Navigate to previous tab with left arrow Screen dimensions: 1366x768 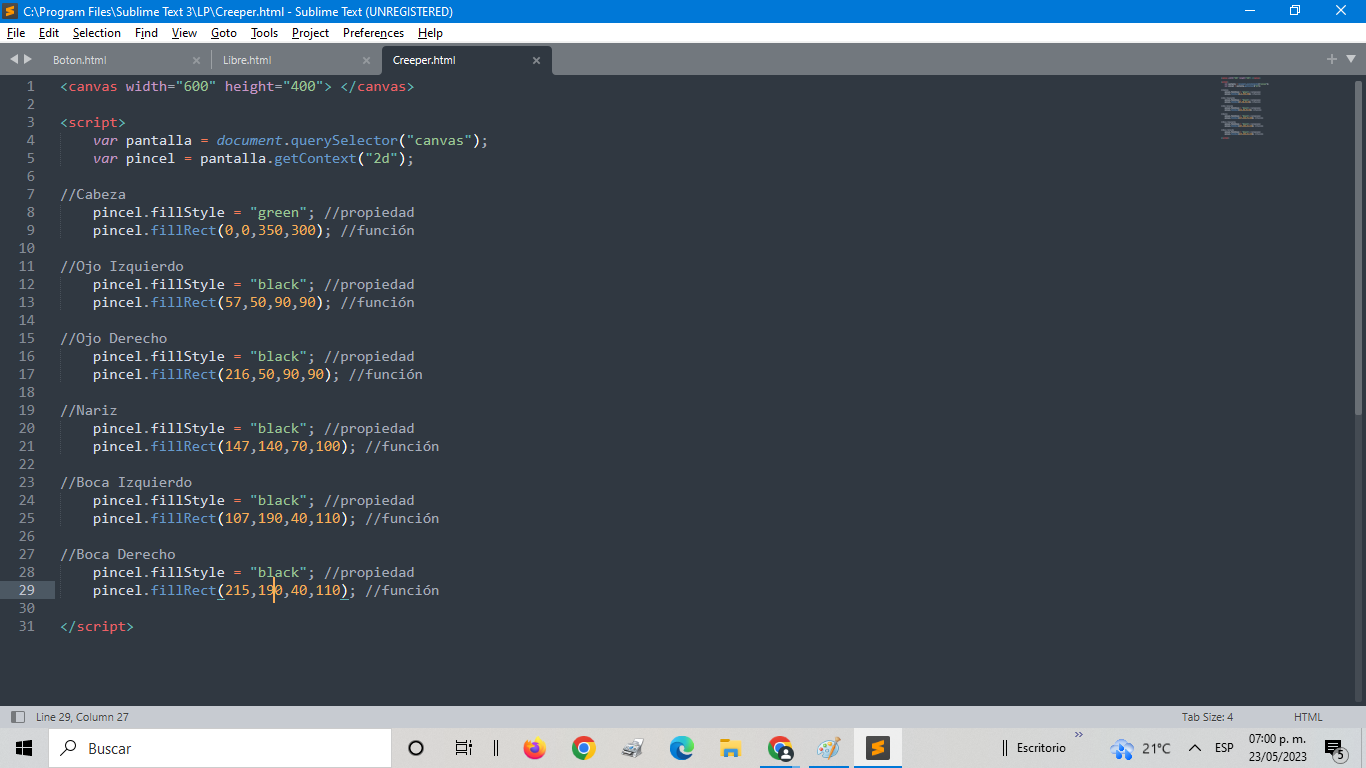coord(14,60)
